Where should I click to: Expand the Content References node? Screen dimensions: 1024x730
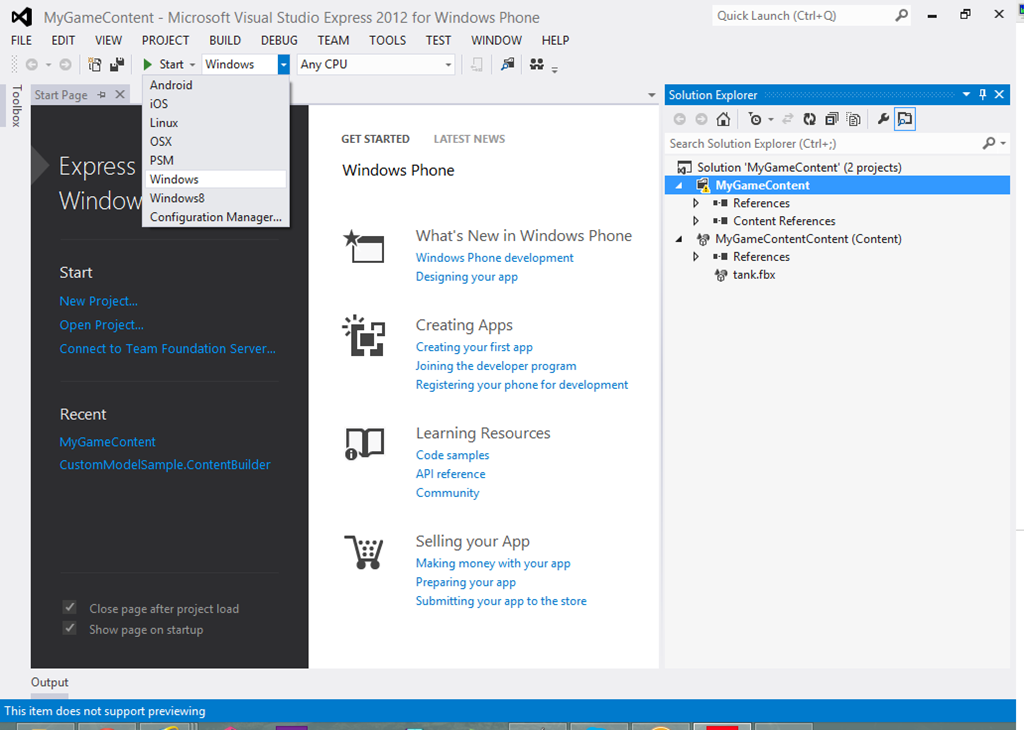tap(696, 221)
